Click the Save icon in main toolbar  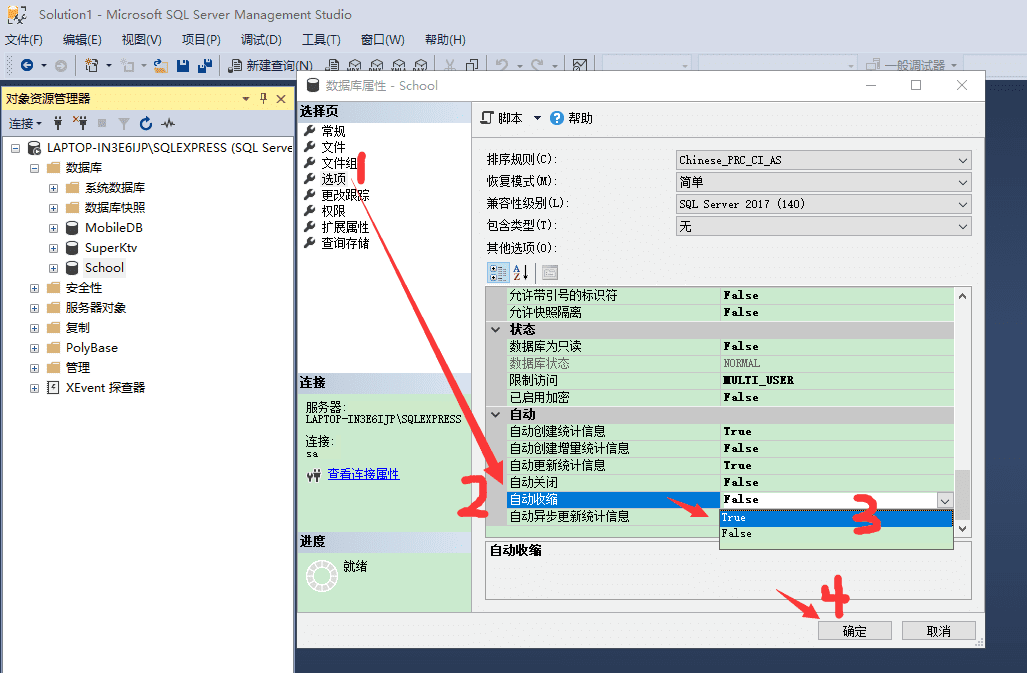pos(183,65)
